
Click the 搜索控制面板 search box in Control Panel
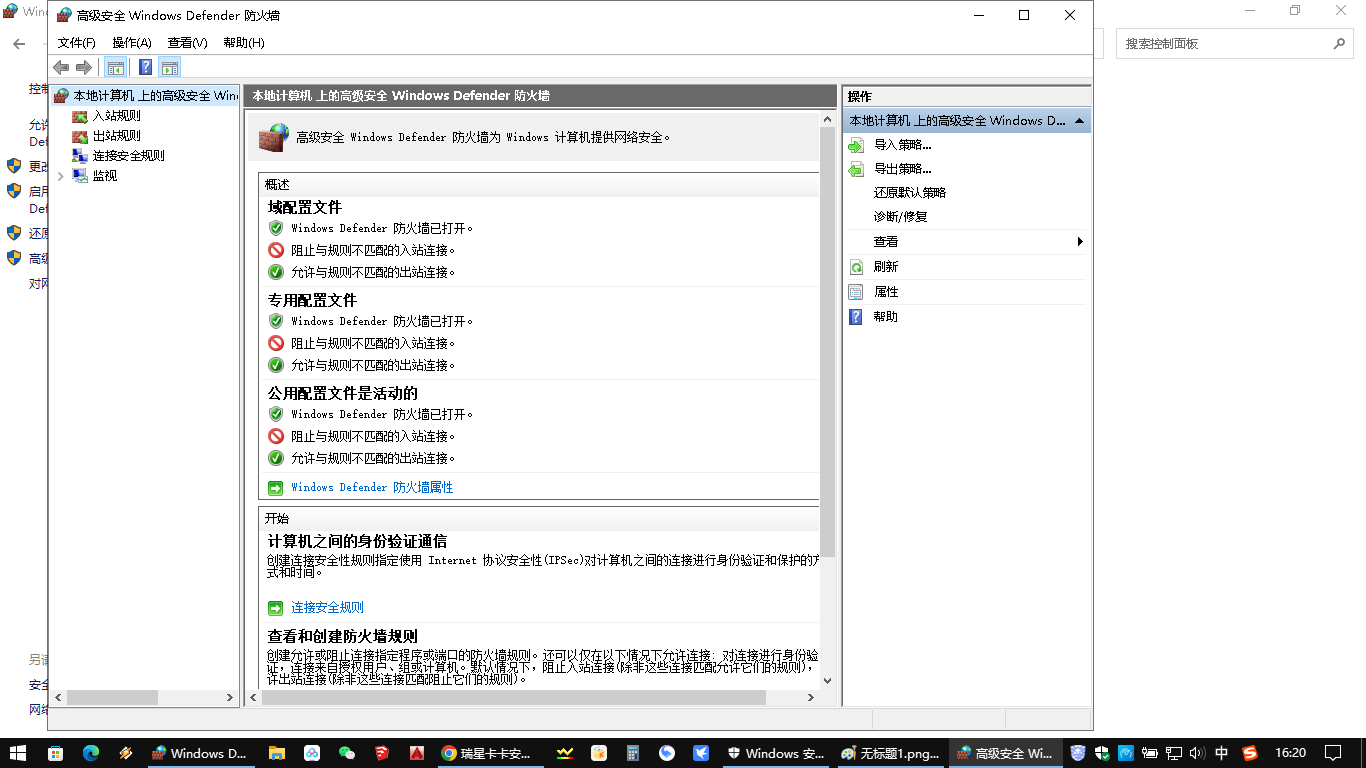coord(1236,44)
